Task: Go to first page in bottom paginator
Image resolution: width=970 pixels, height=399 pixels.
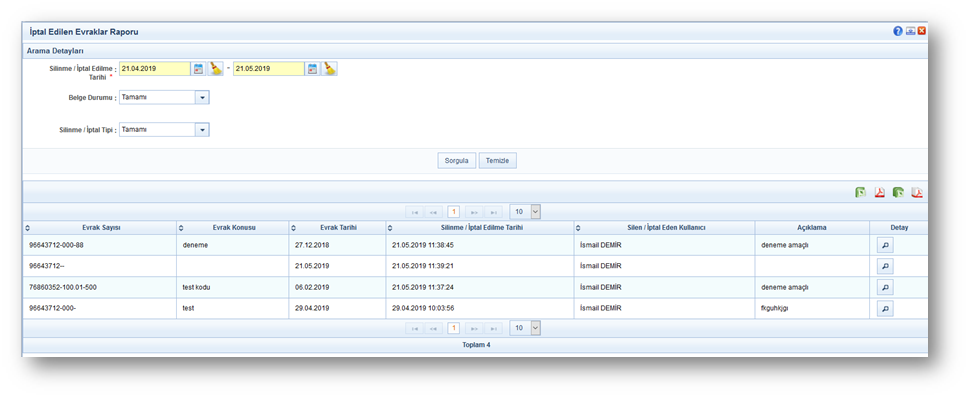Action: [414, 328]
